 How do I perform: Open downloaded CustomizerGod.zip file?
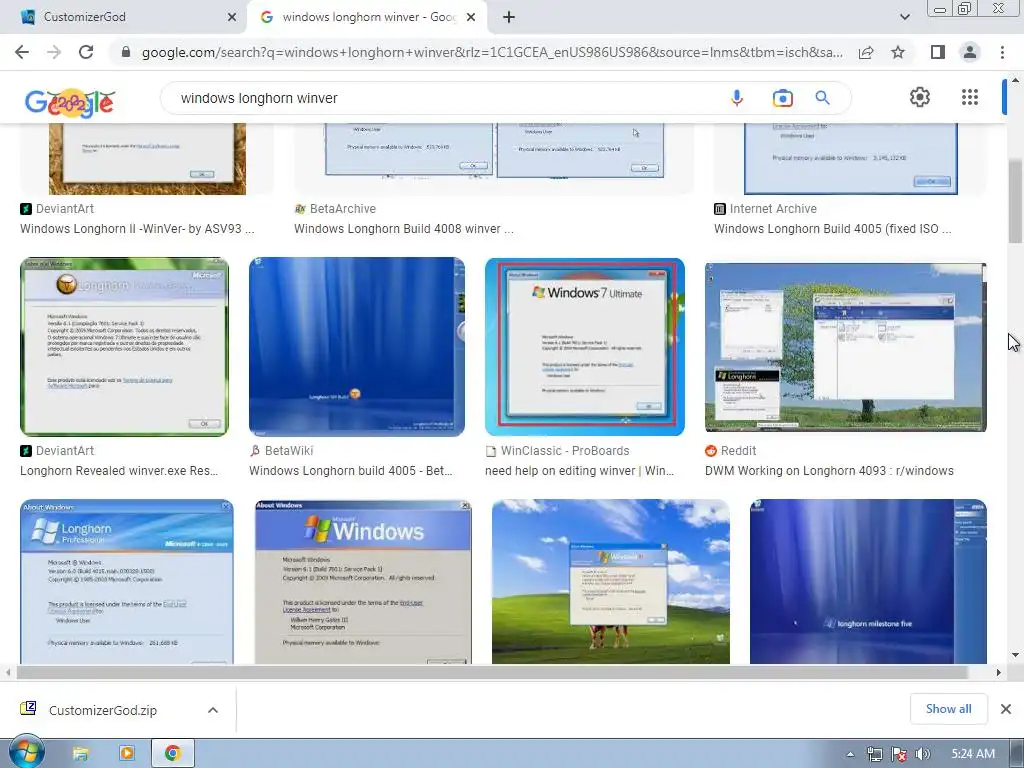103,710
